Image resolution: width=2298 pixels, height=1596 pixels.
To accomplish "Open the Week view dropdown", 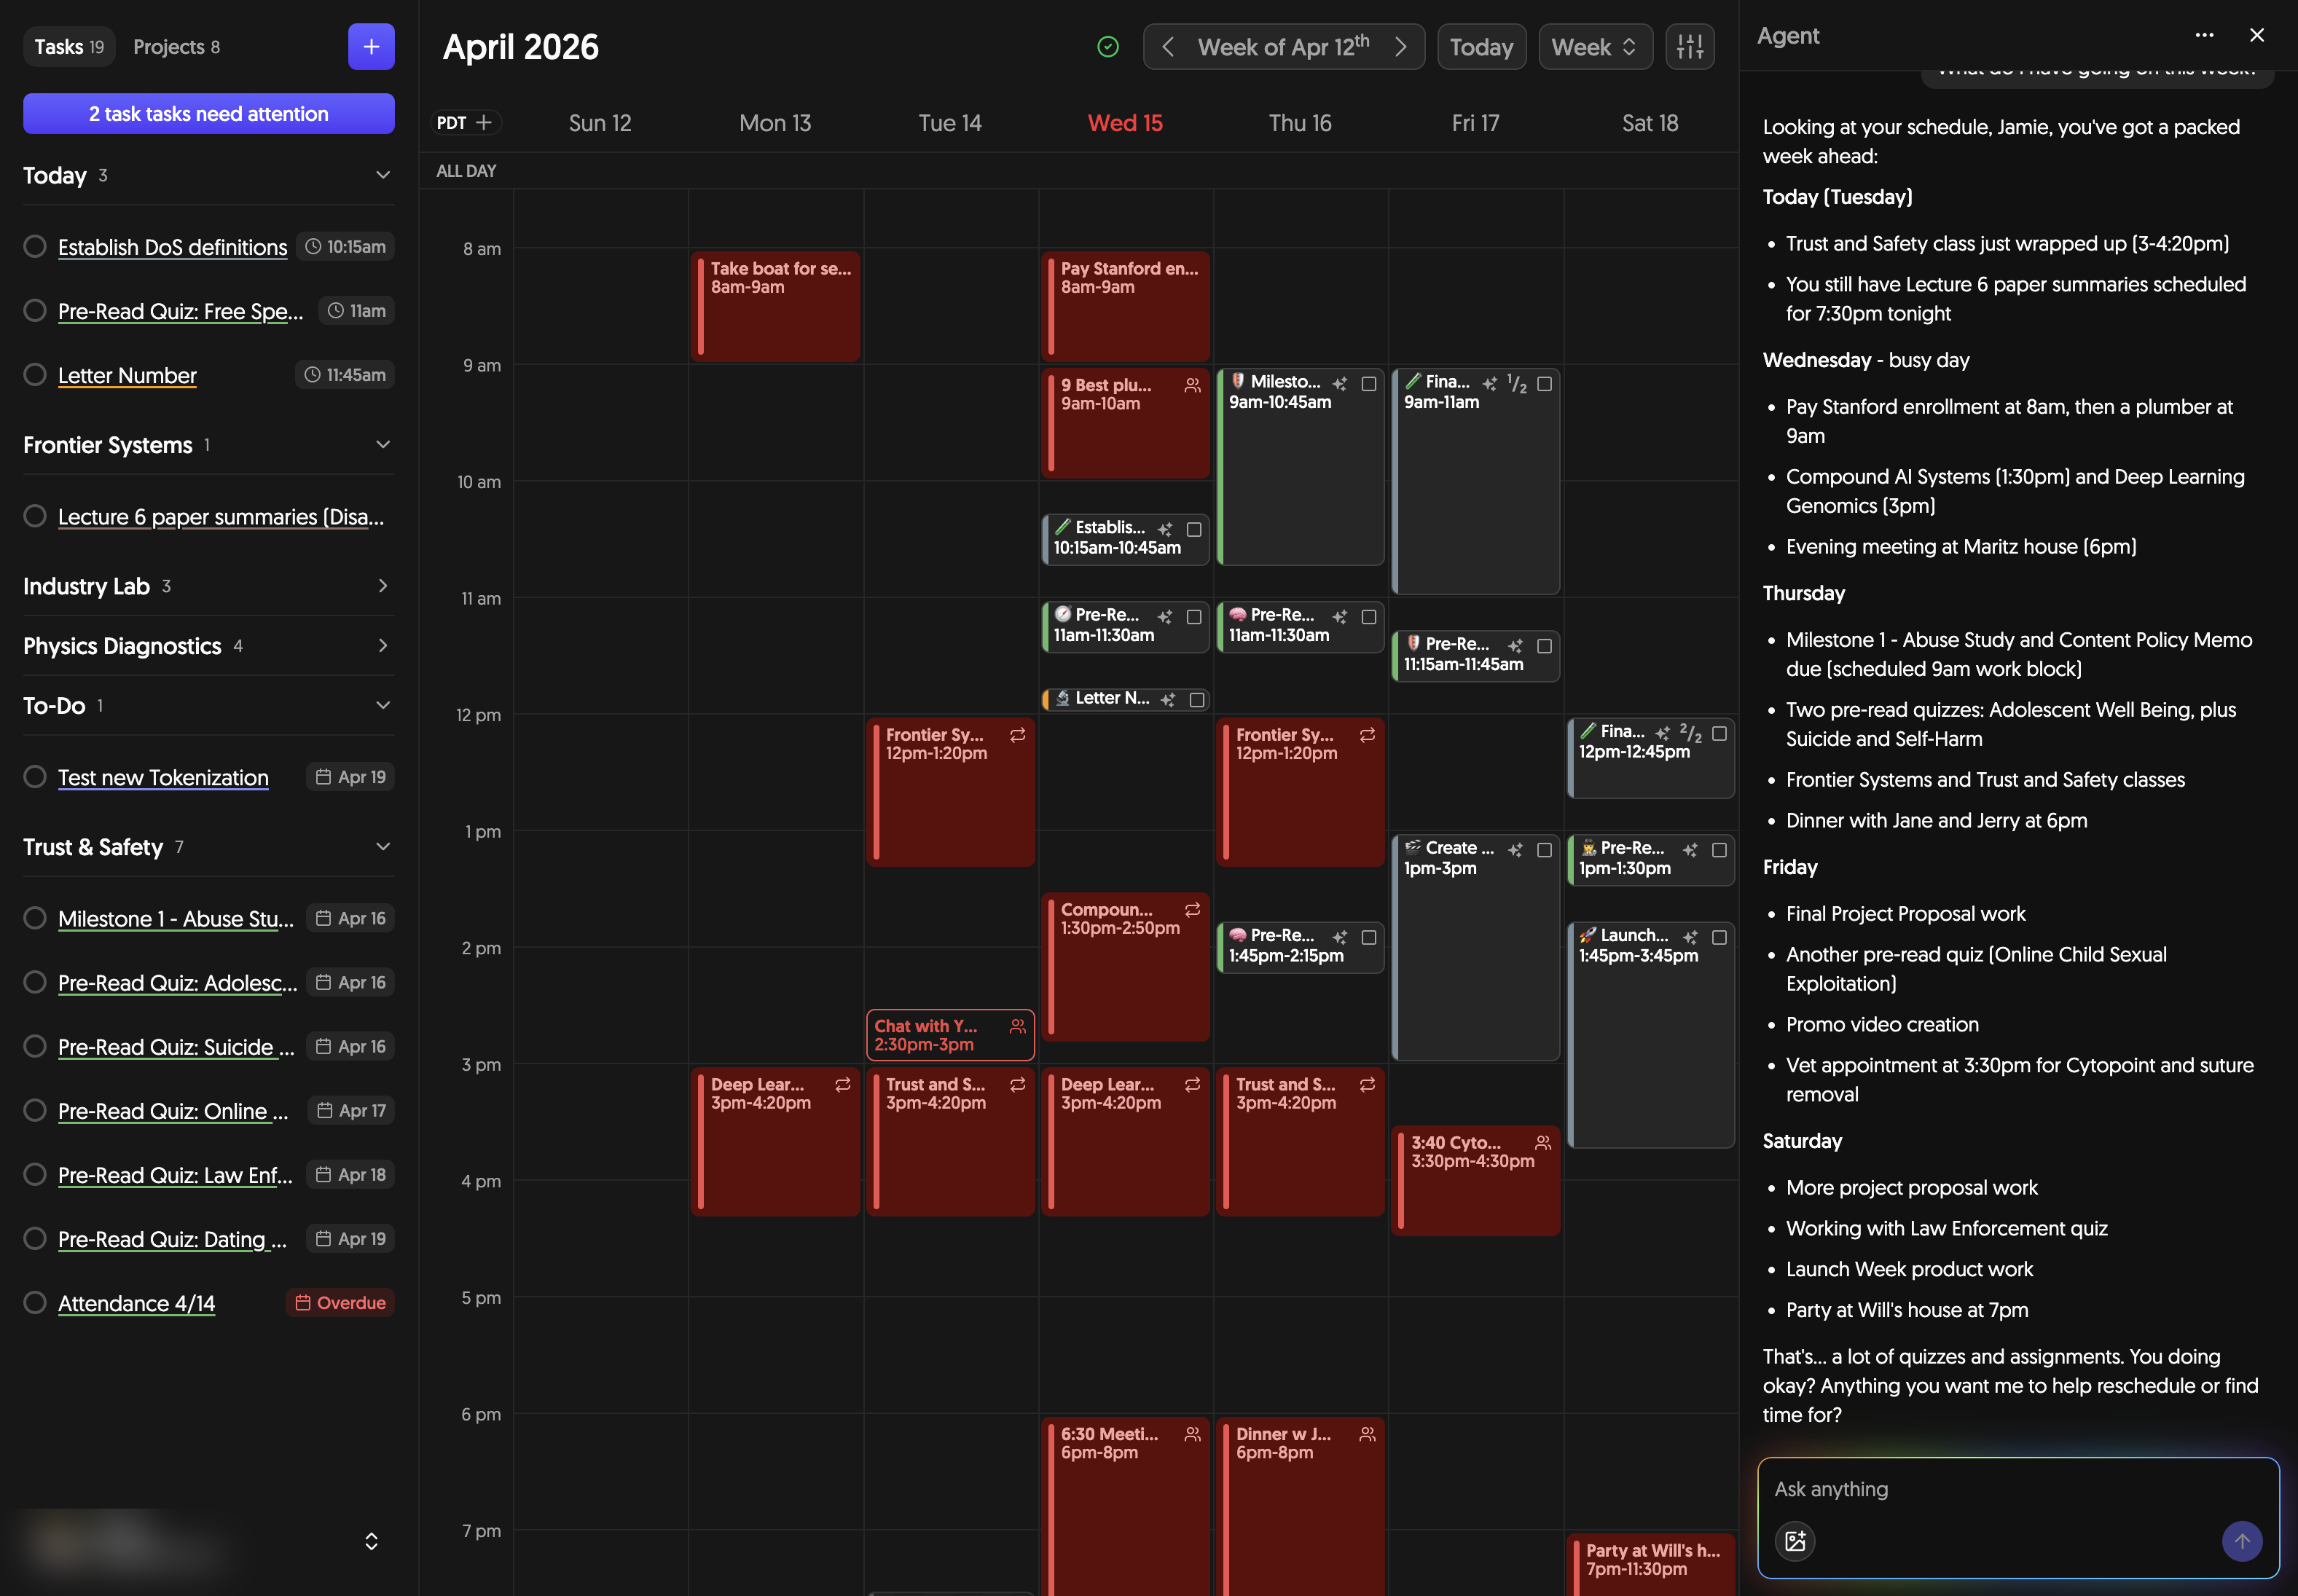I will point(1594,47).
